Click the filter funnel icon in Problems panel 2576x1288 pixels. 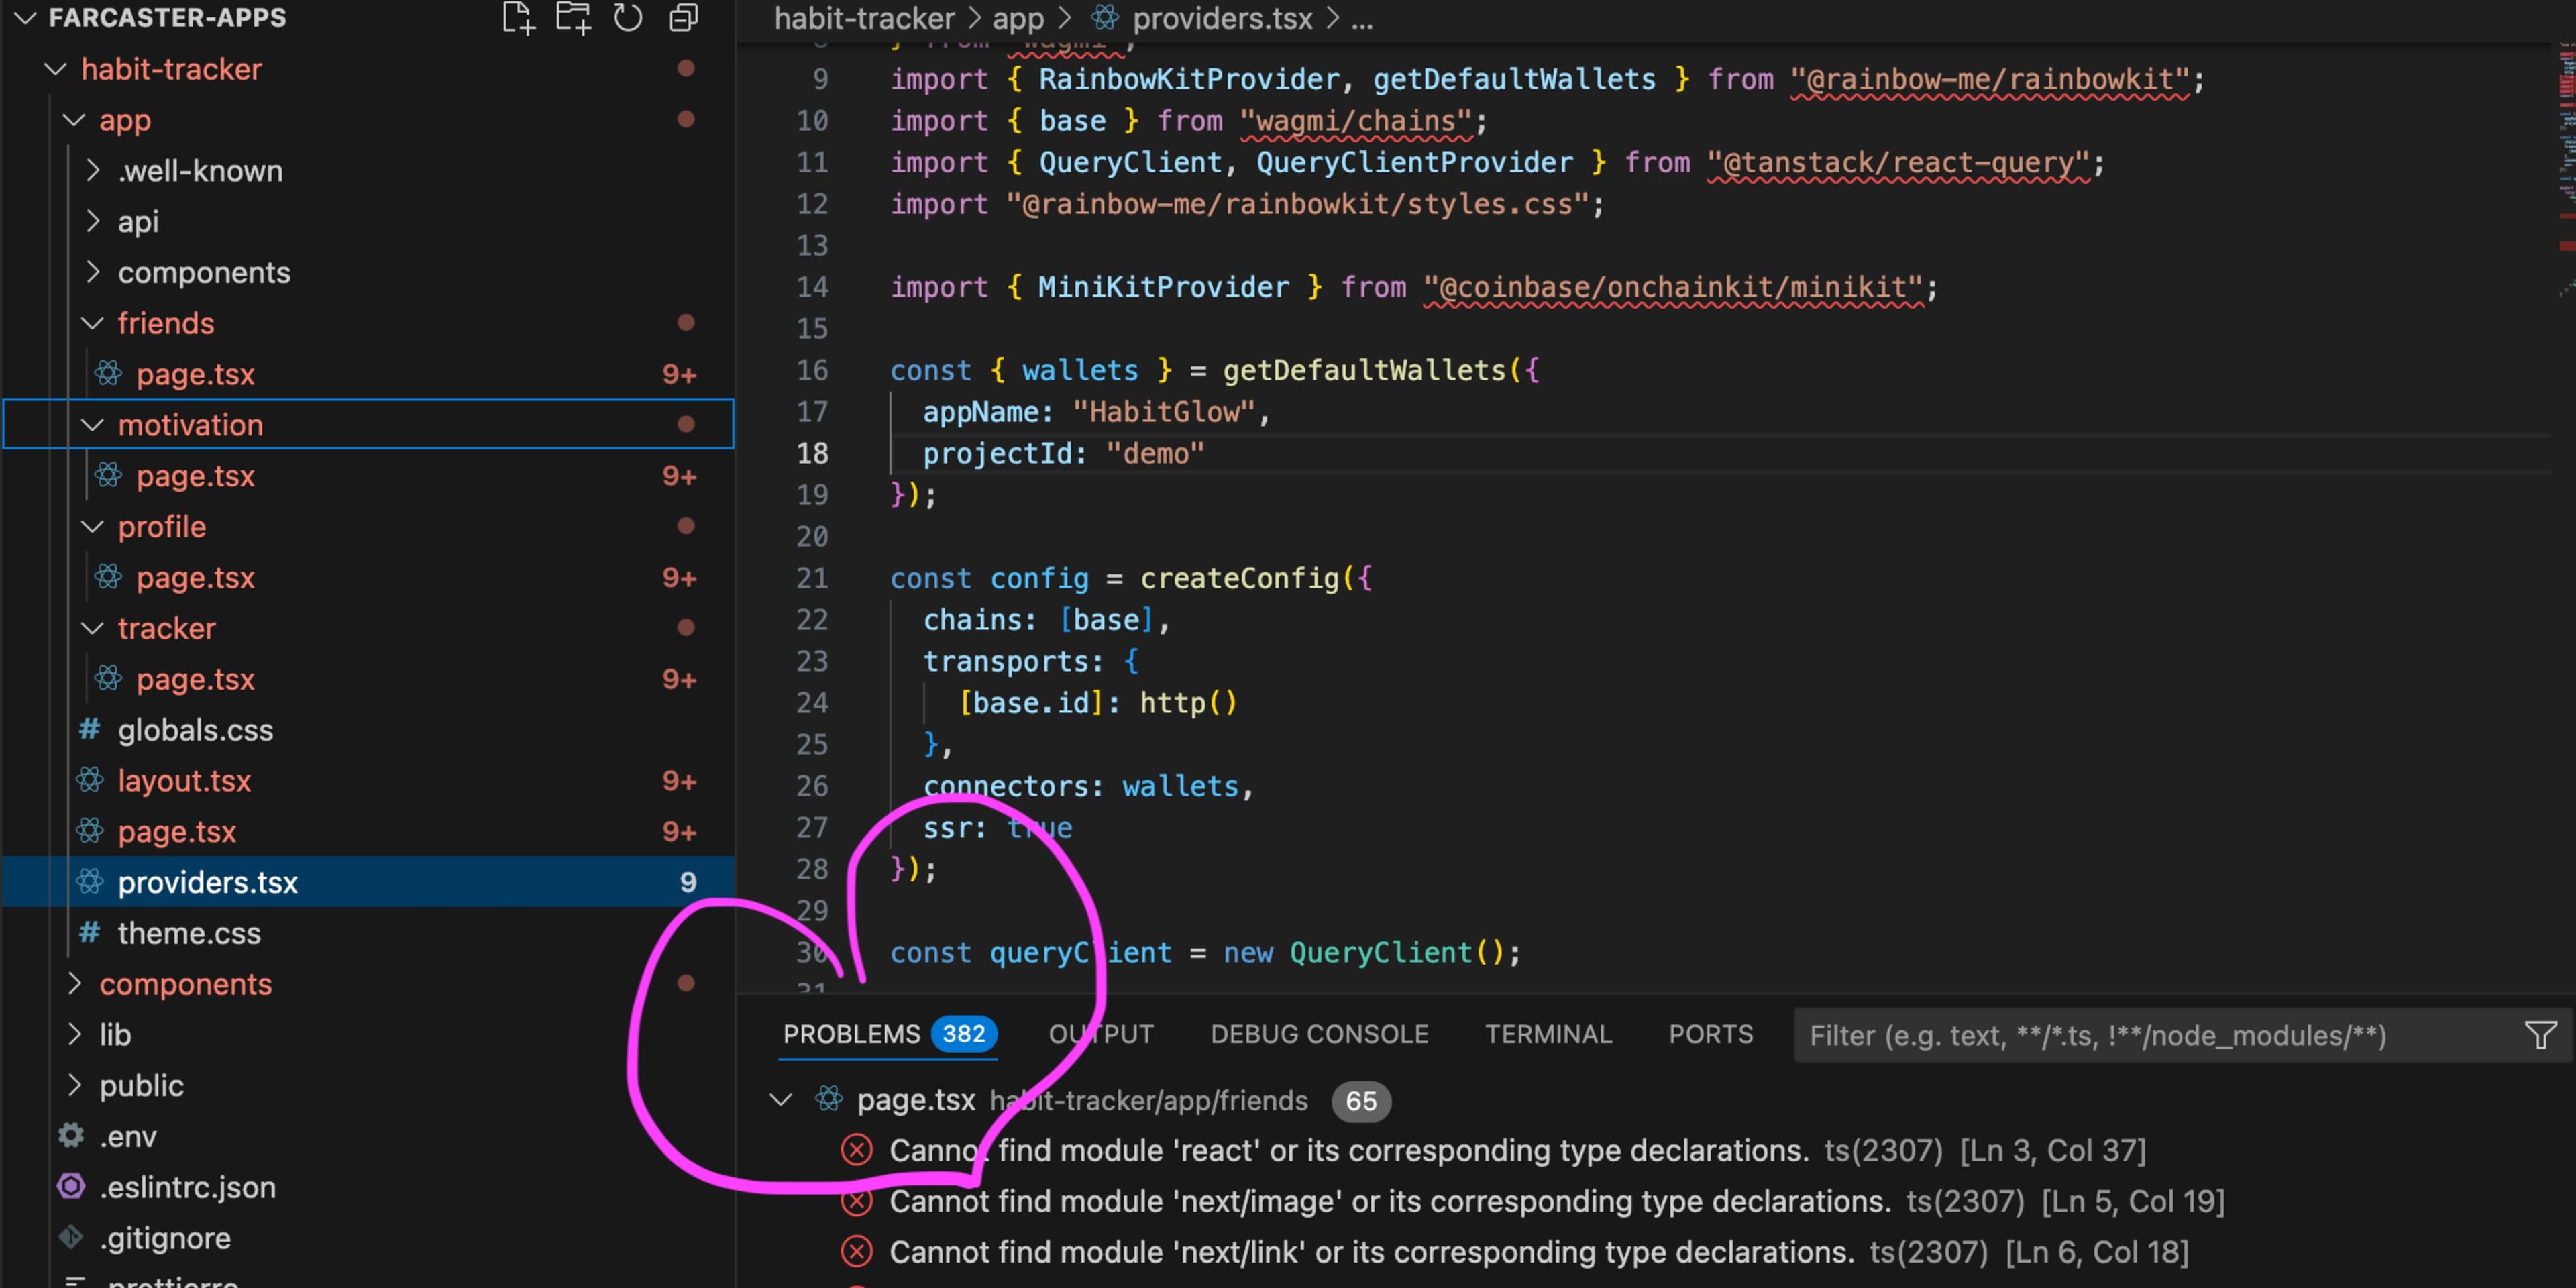pos(2540,1035)
